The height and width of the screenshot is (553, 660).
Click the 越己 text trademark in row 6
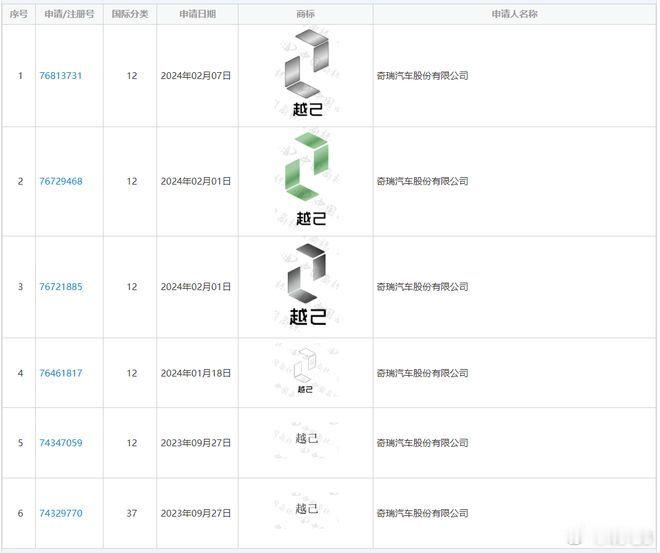coord(306,509)
